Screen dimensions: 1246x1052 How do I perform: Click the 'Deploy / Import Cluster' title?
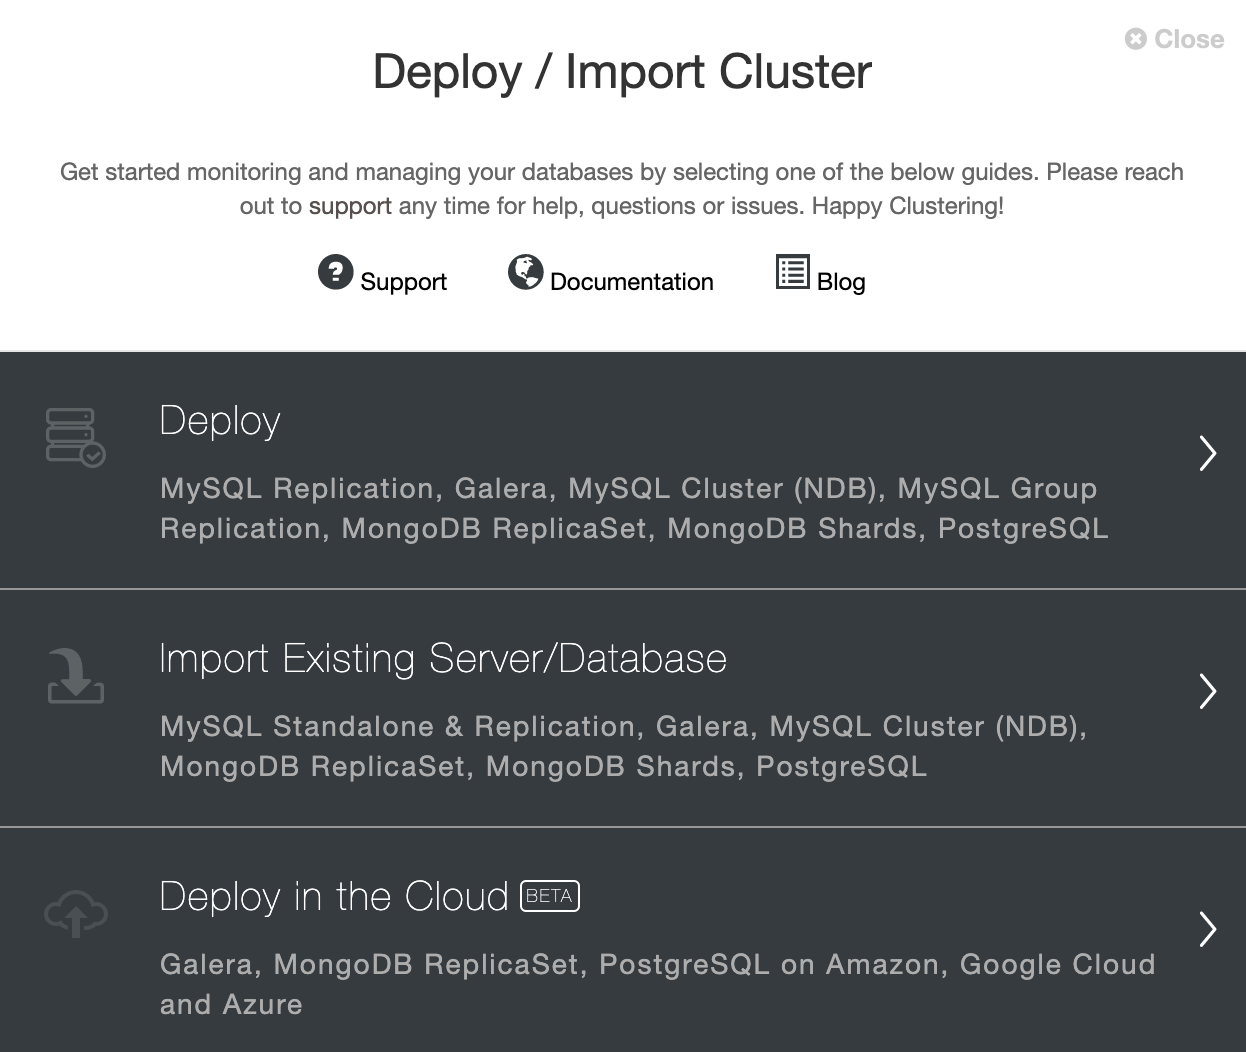tap(622, 72)
